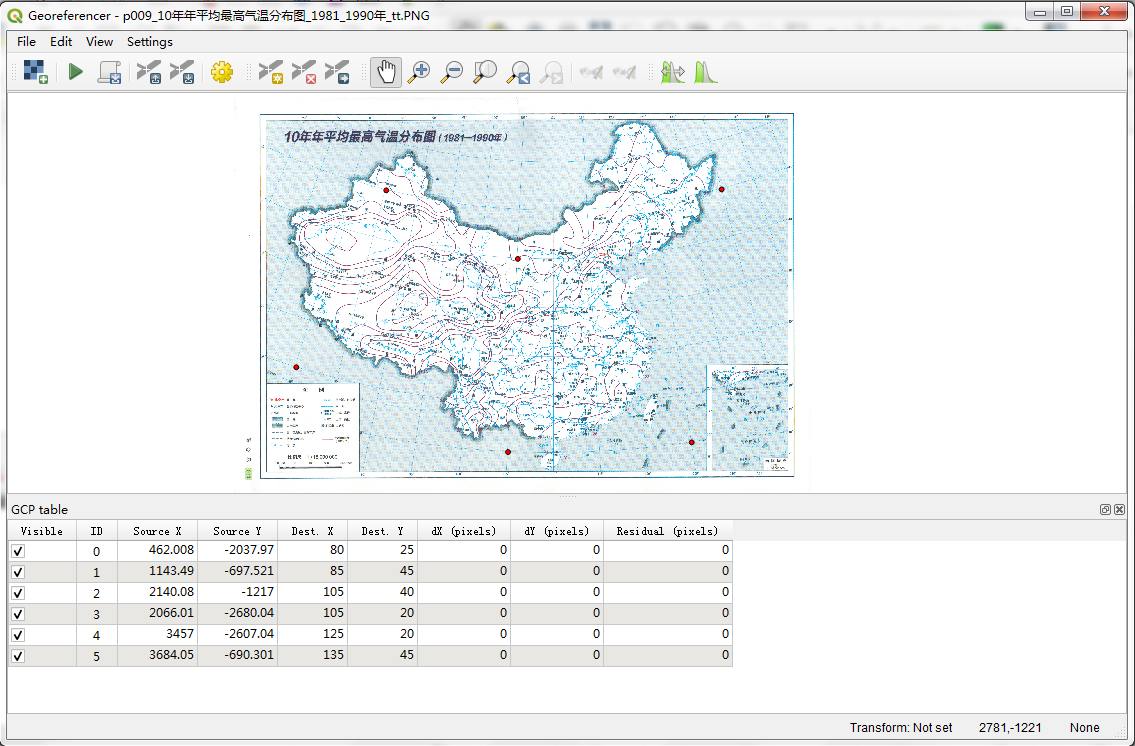Uncheck visibility of GCP ID 5
Screen dimensions: 1135x746
[18, 656]
